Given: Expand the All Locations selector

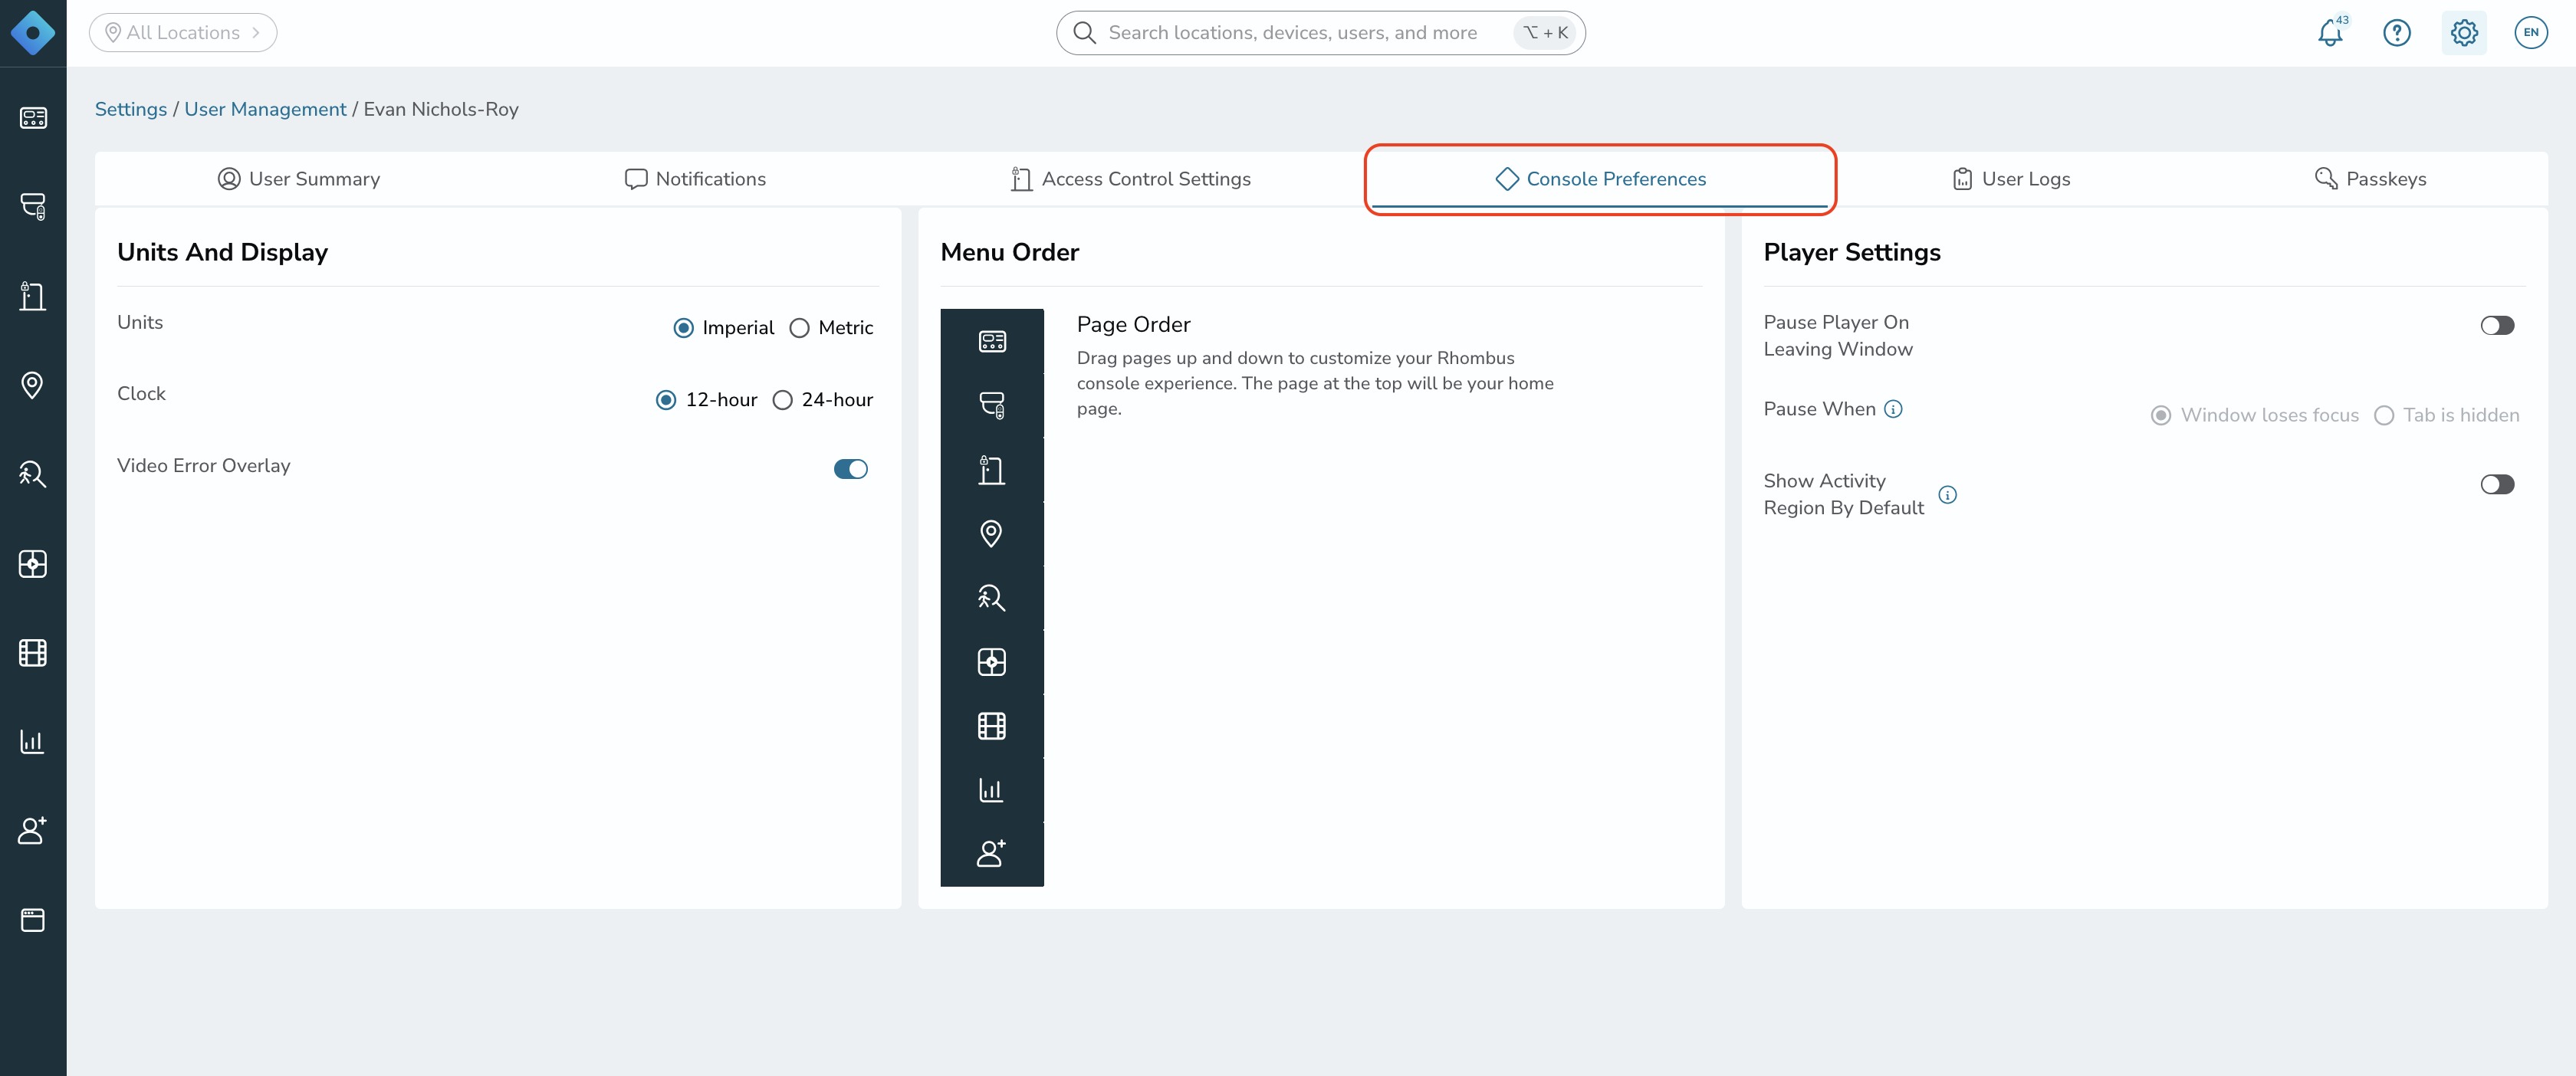Looking at the screenshot, I should pos(183,33).
